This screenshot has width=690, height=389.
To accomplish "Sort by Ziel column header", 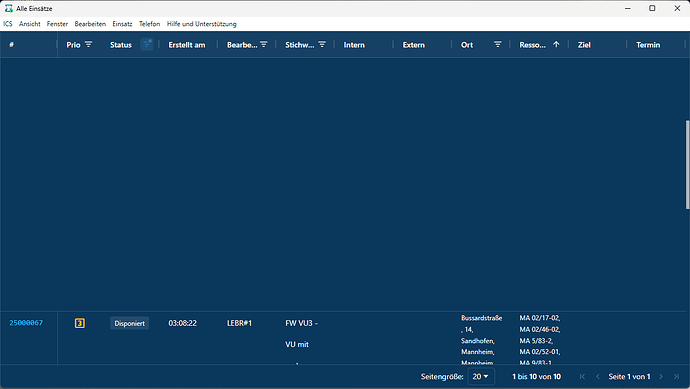I will pyautogui.click(x=584, y=45).
